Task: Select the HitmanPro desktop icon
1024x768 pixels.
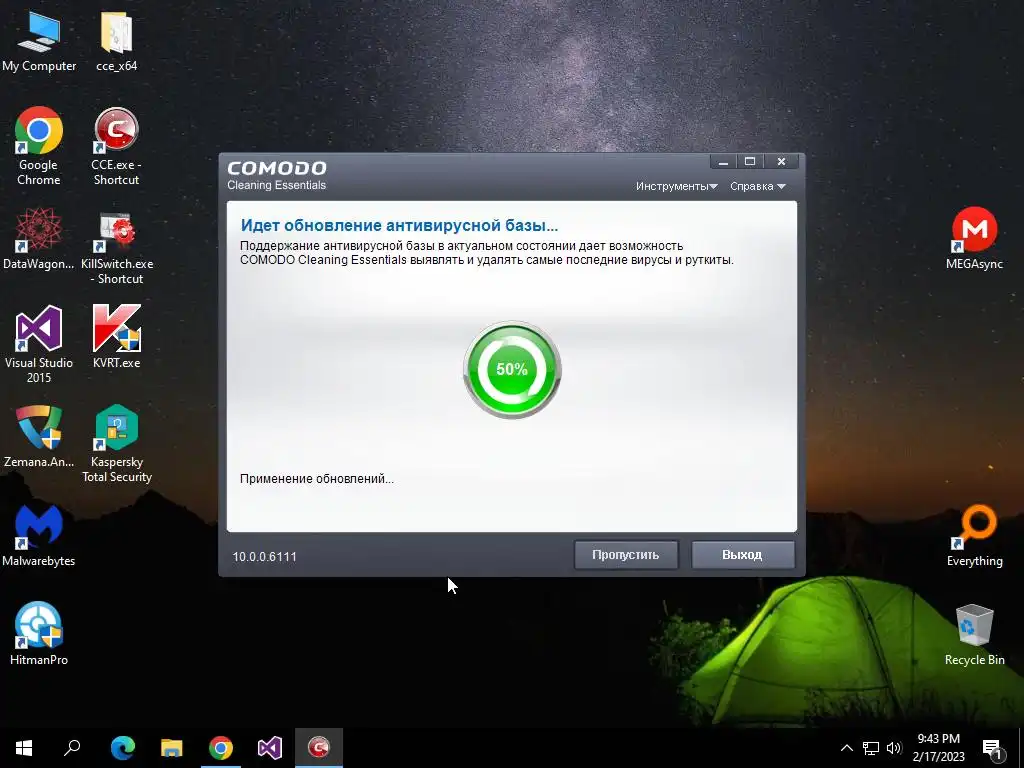Action: (39, 633)
